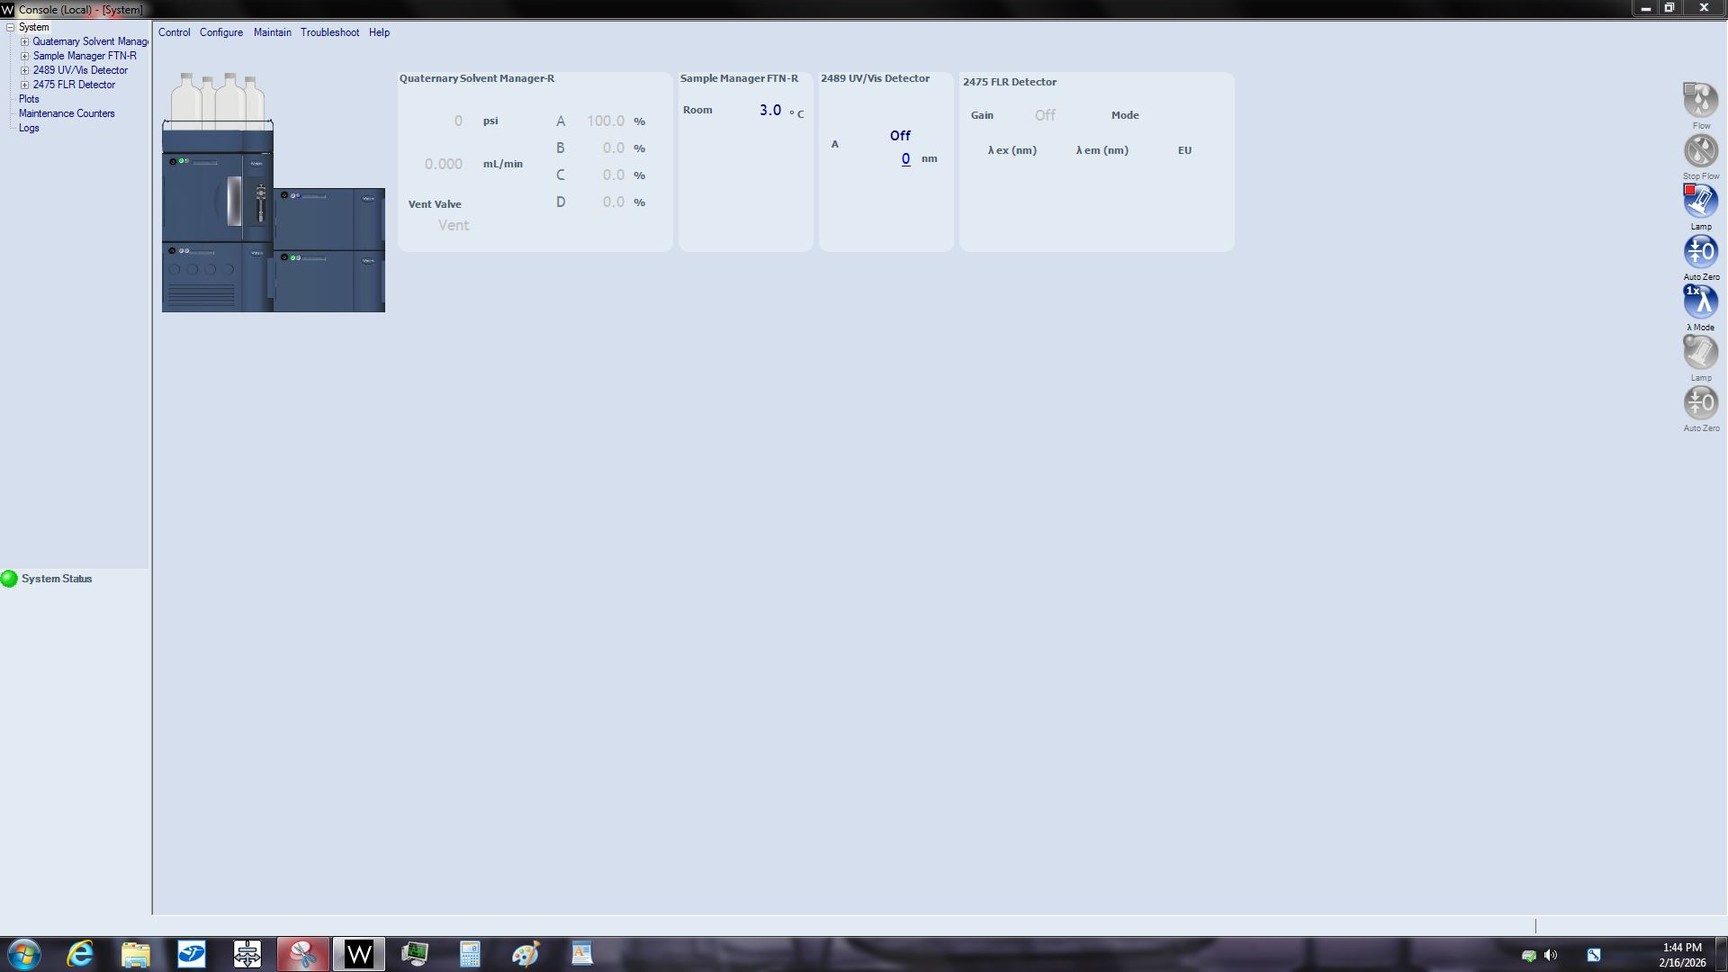The height and width of the screenshot is (972, 1728).
Task: Expand the 2489 UV/Vis Detector node
Action: (x=25, y=71)
